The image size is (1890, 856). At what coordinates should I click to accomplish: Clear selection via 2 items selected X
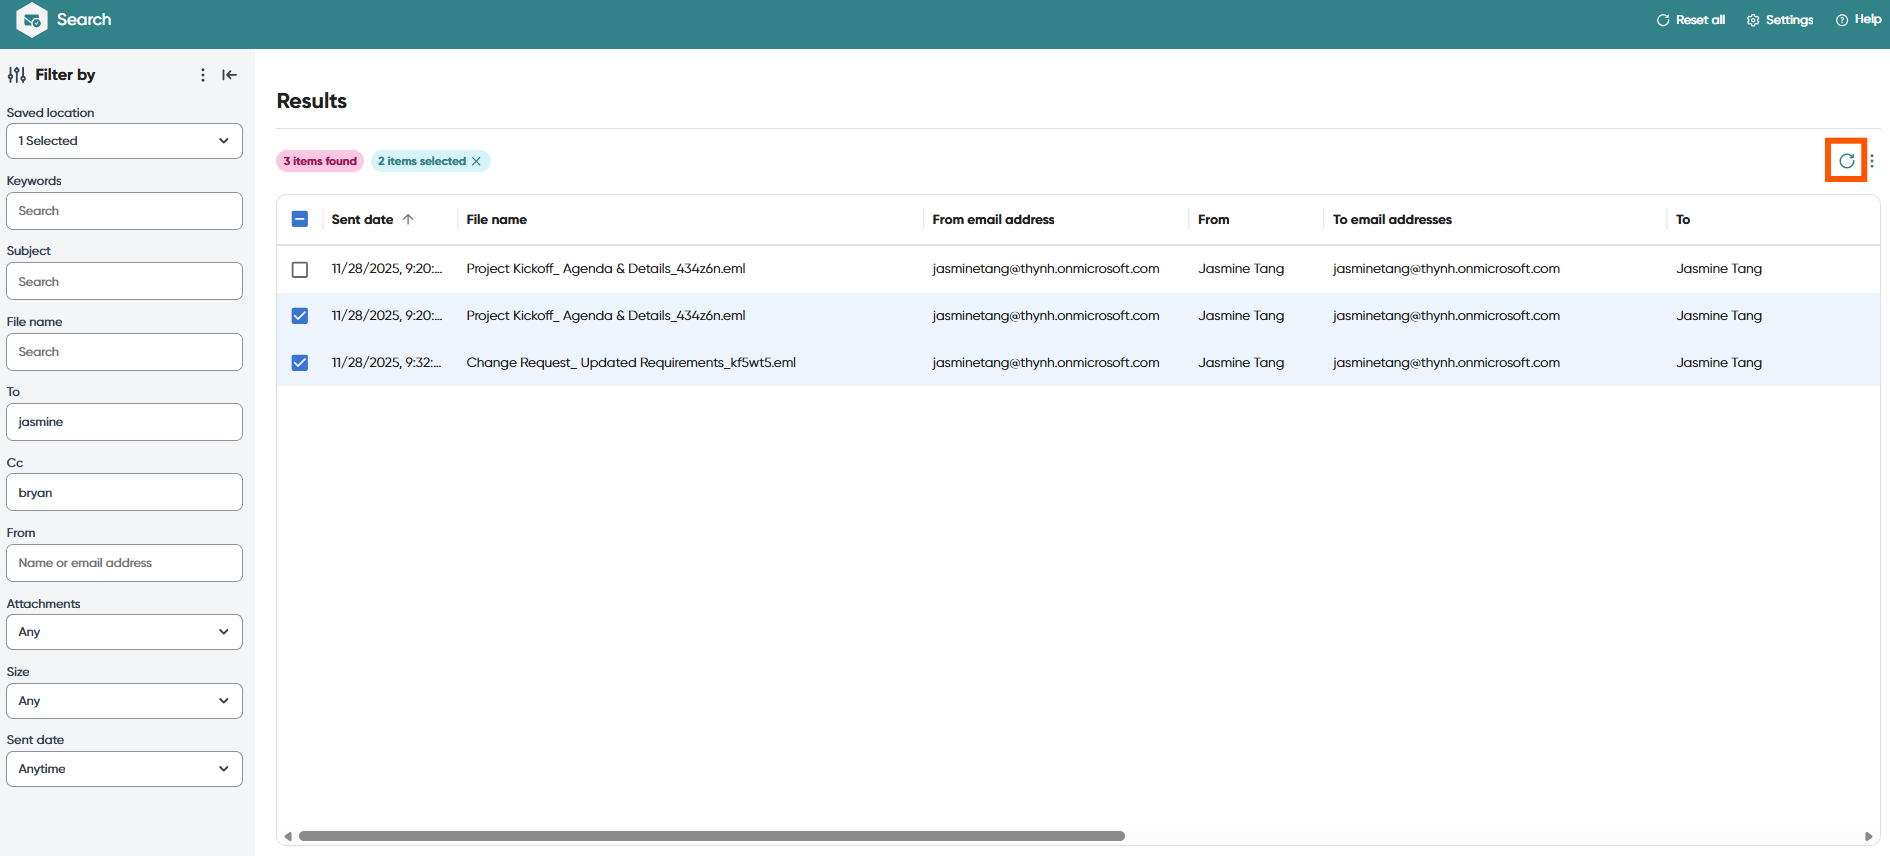476,161
